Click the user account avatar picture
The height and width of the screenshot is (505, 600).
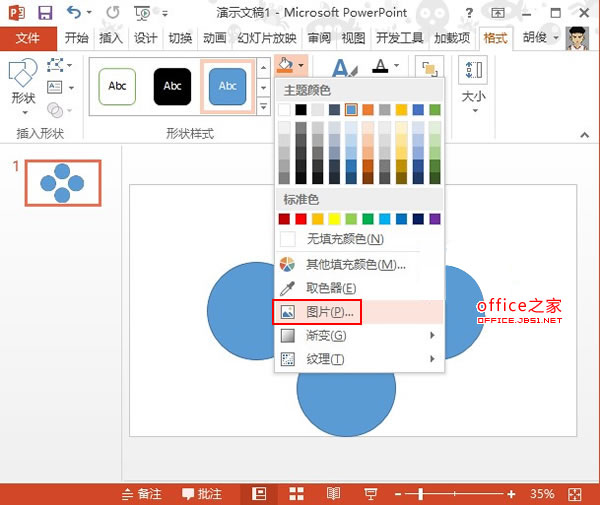coord(577,38)
